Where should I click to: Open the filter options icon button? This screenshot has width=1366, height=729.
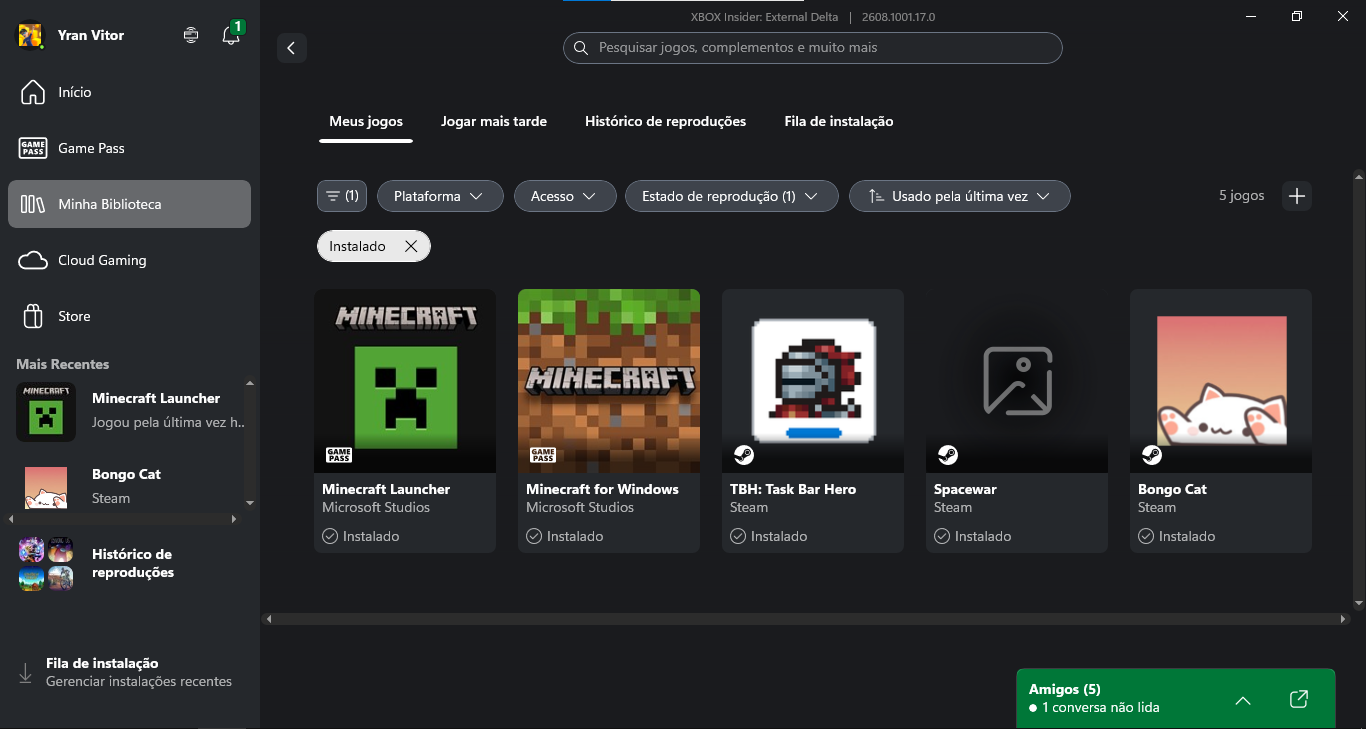342,196
